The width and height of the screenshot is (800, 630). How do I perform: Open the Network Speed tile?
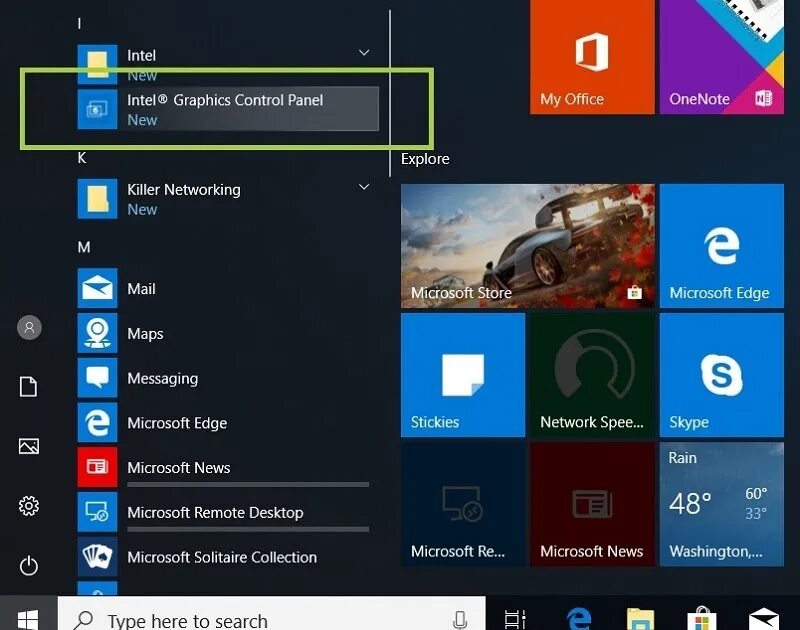pyautogui.click(x=592, y=375)
